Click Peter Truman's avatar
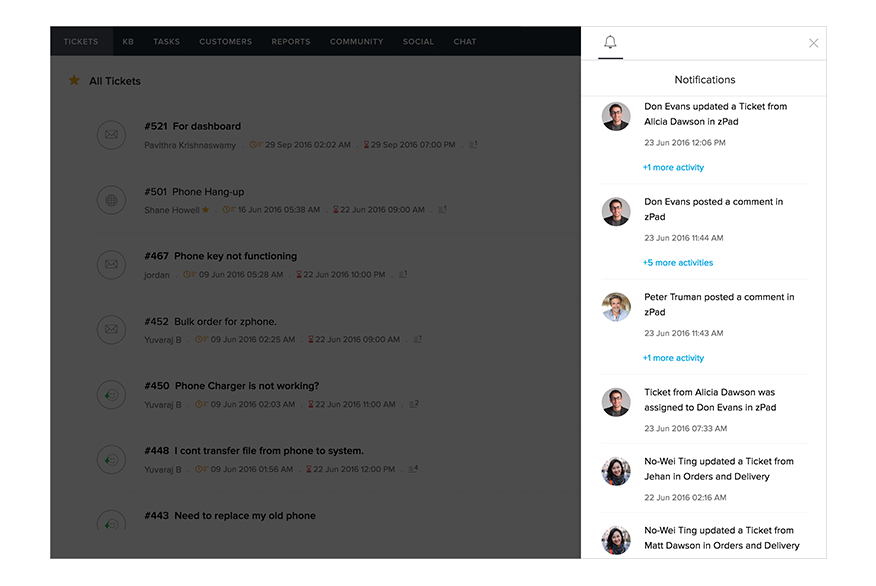The height and width of the screenshot is (586, 876). tap(616, 307)
